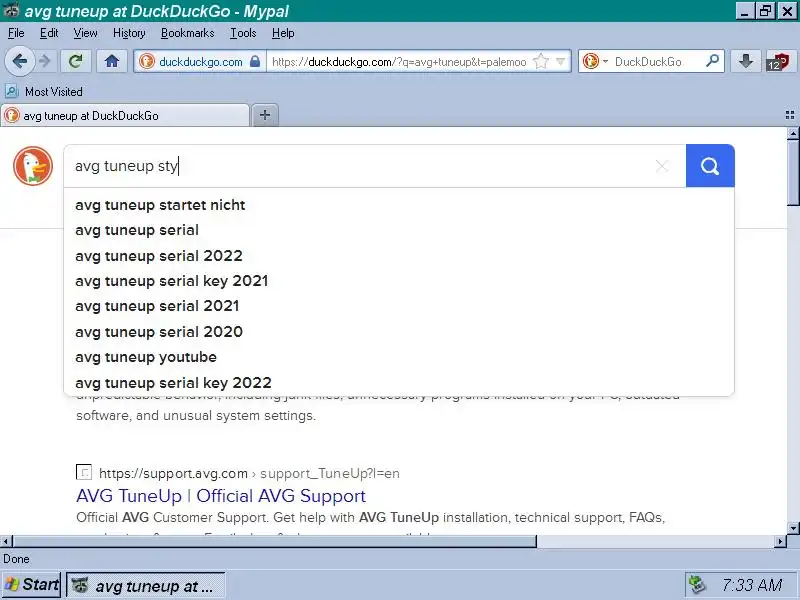Choose suggestion 'avg tuneup serial 2022'
Image resolution: width=800 pixels, height=600 pixels.
pos(399,256)
